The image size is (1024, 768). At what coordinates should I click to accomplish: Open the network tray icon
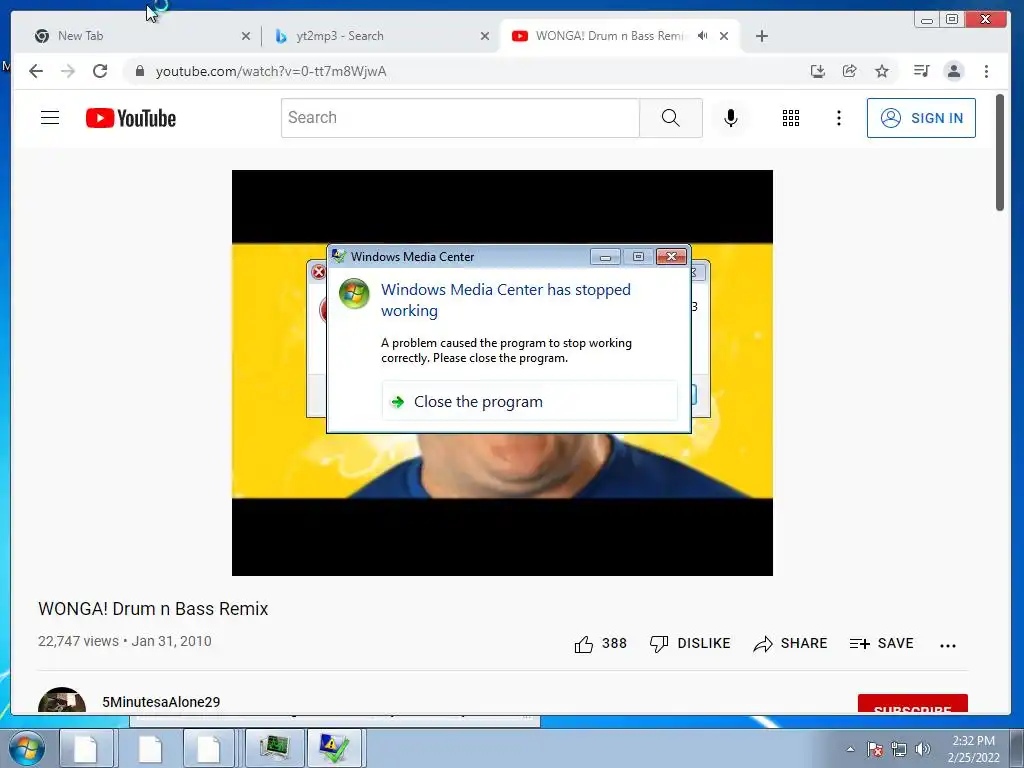tap(899, 749)
